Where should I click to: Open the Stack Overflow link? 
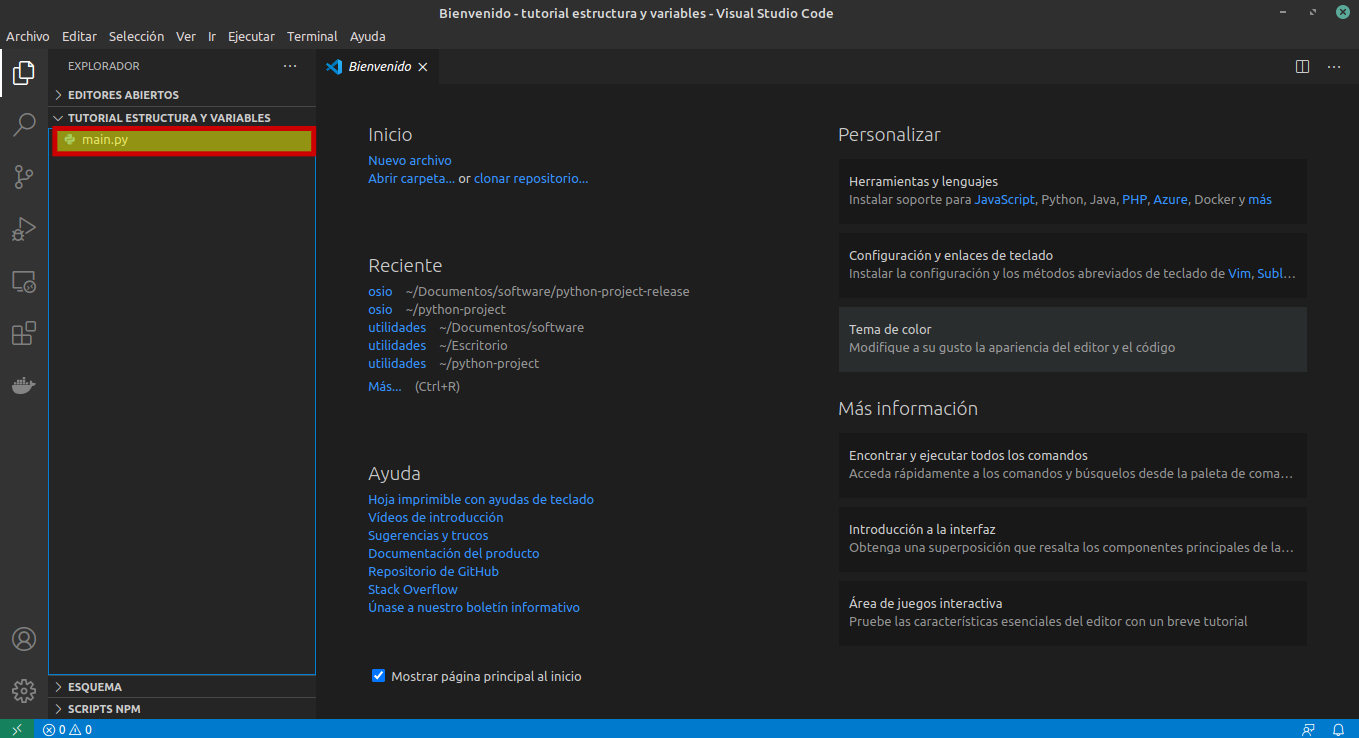413,589
